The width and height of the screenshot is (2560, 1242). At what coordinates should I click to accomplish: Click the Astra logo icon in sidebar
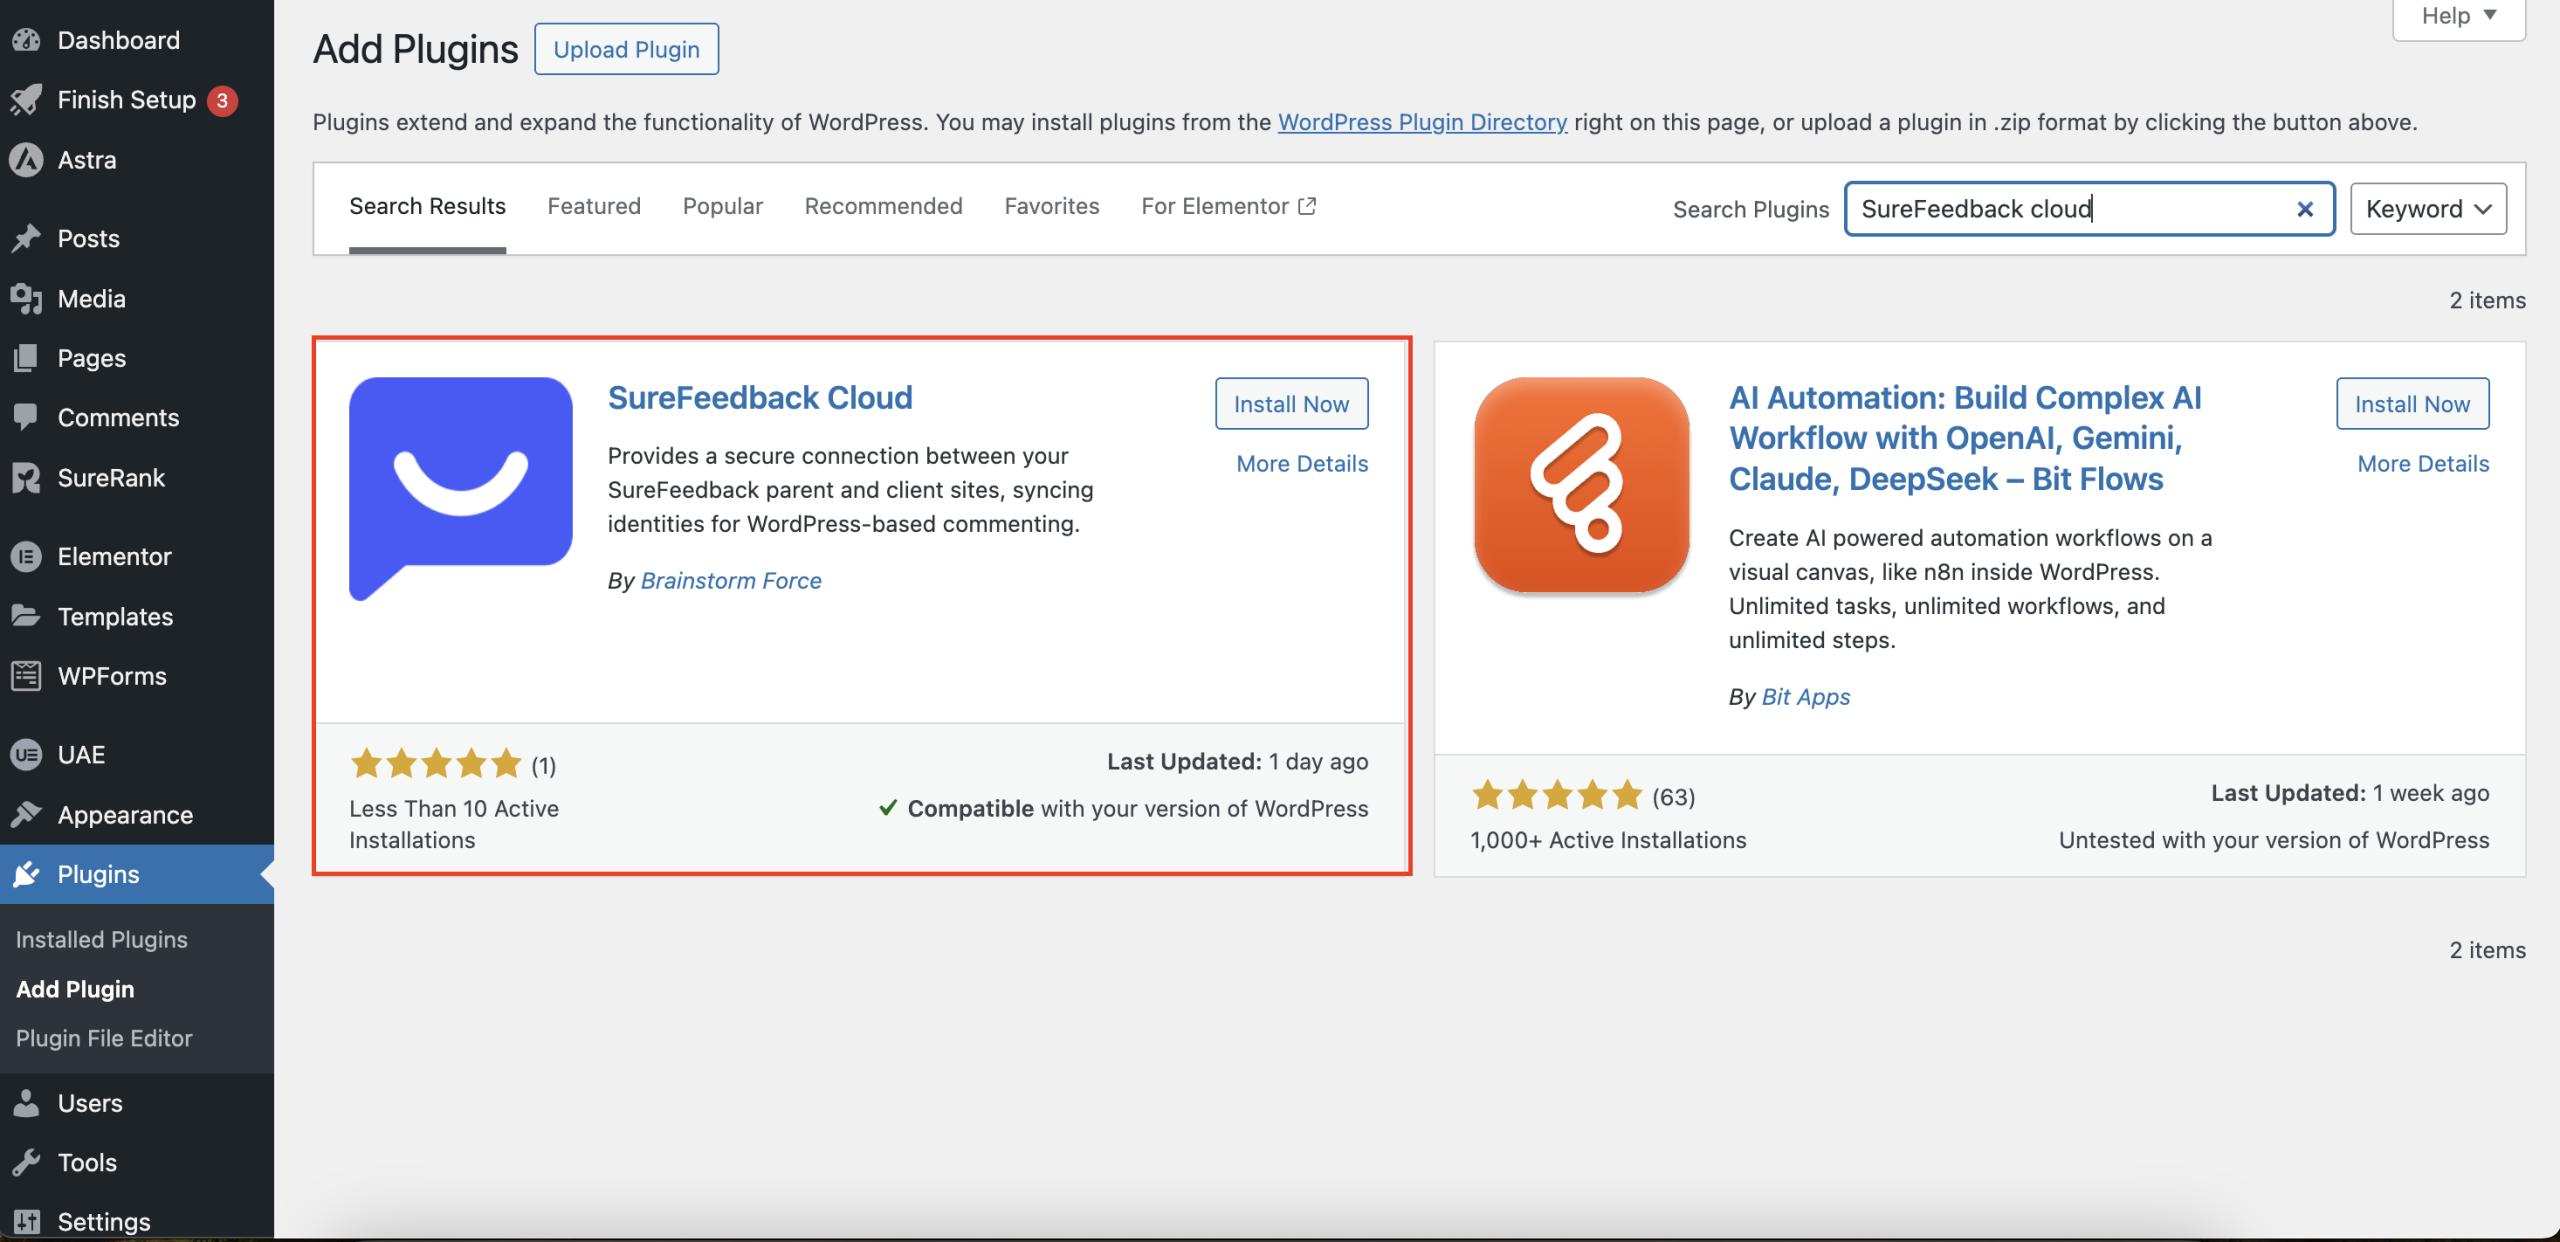[x=26, y=160]
